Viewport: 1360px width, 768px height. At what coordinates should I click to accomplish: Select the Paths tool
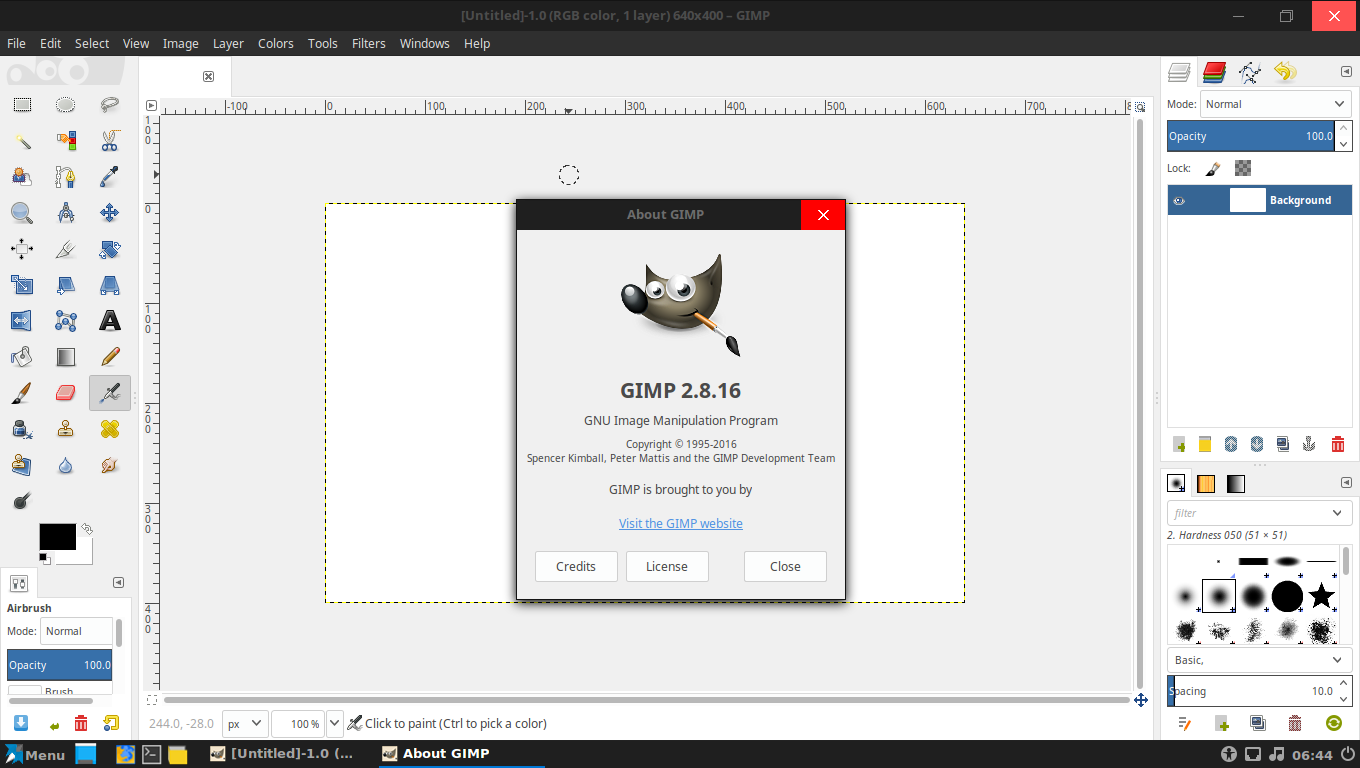tap(66, 177)
